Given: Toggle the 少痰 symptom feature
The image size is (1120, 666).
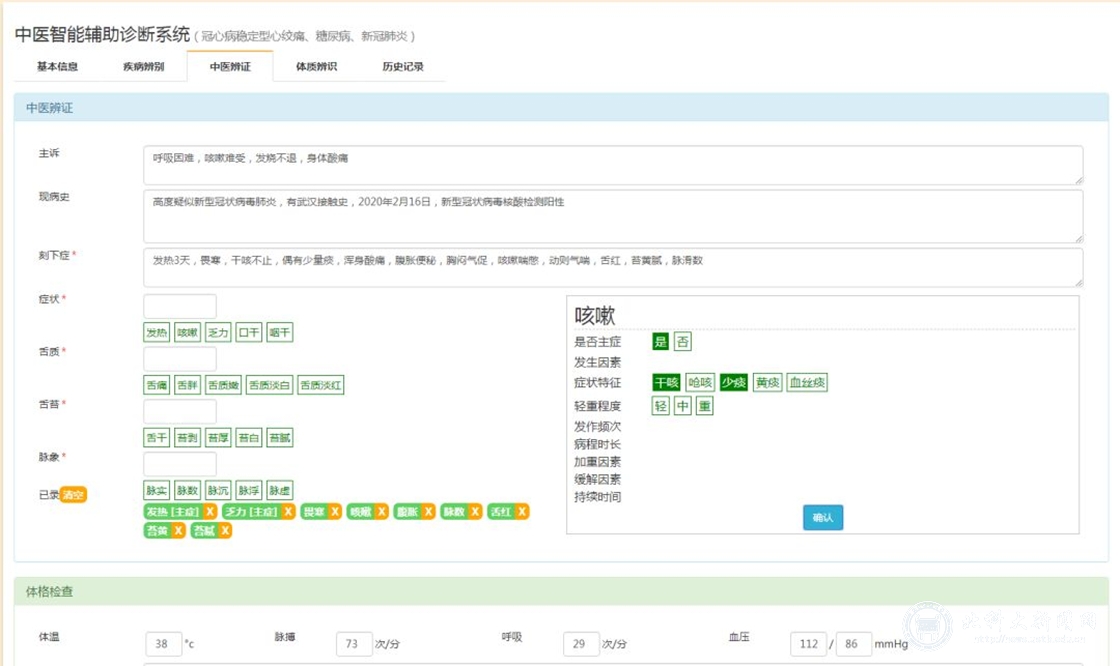Looking at the screenshot, I should [x=734, y=382].
